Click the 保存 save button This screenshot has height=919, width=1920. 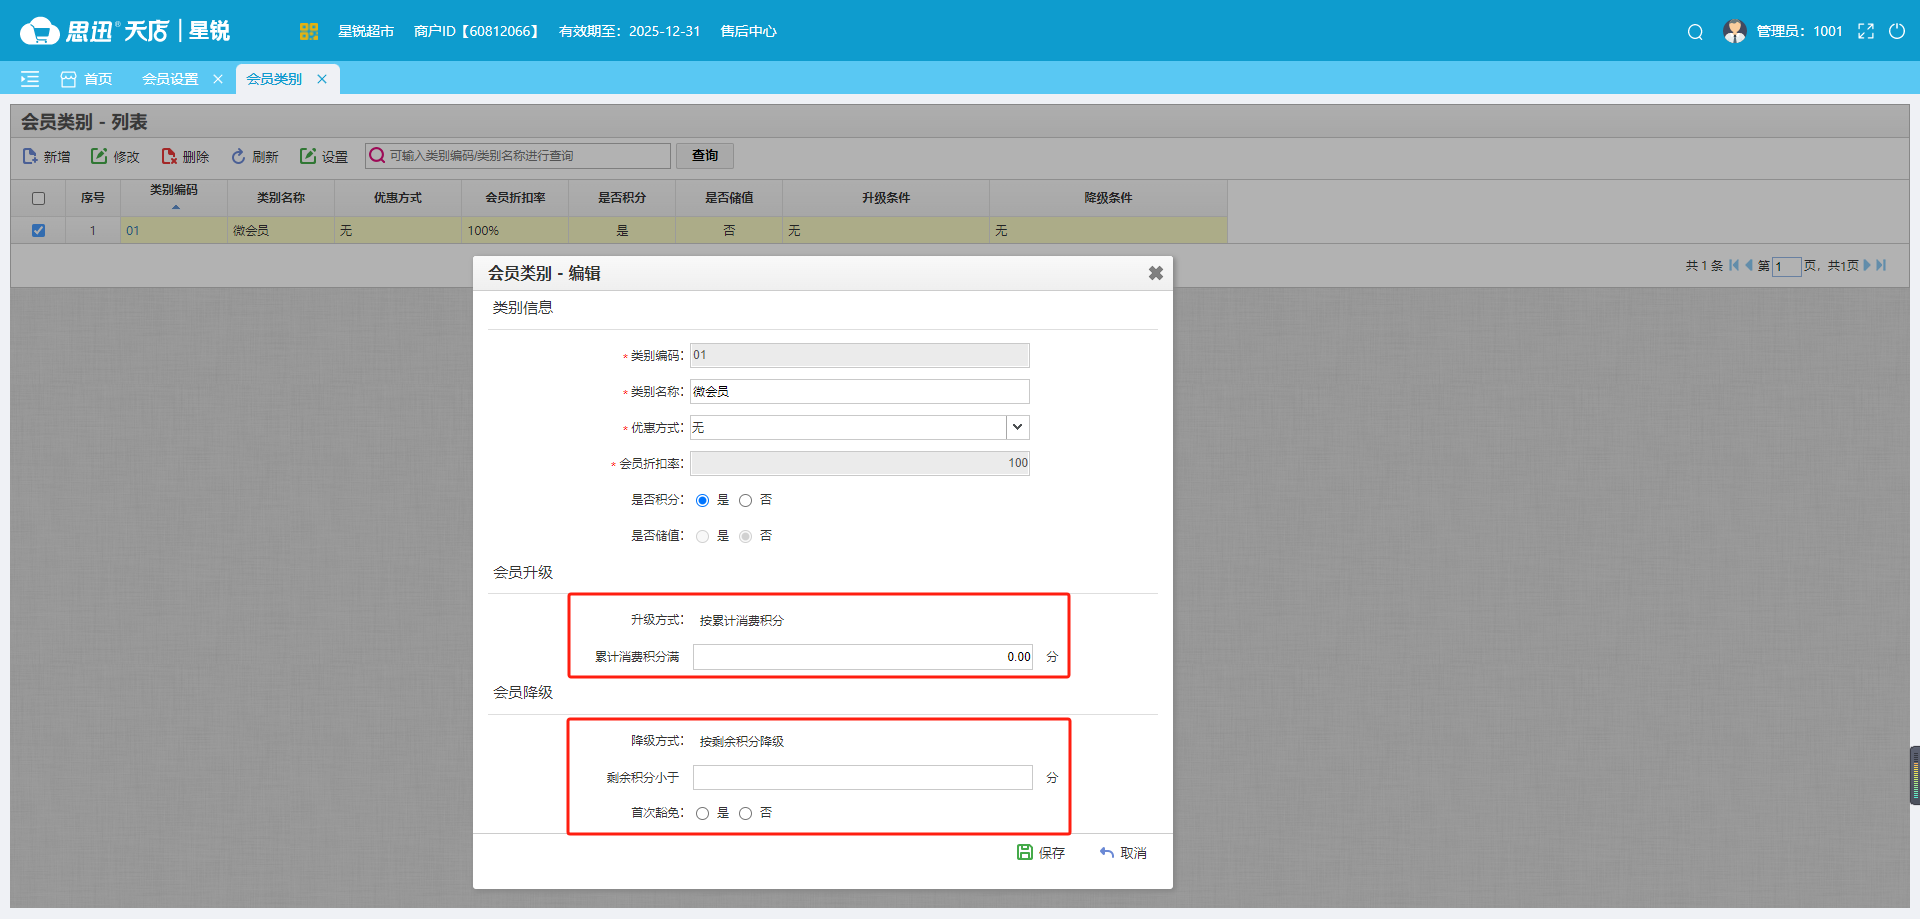point(1041,853)
